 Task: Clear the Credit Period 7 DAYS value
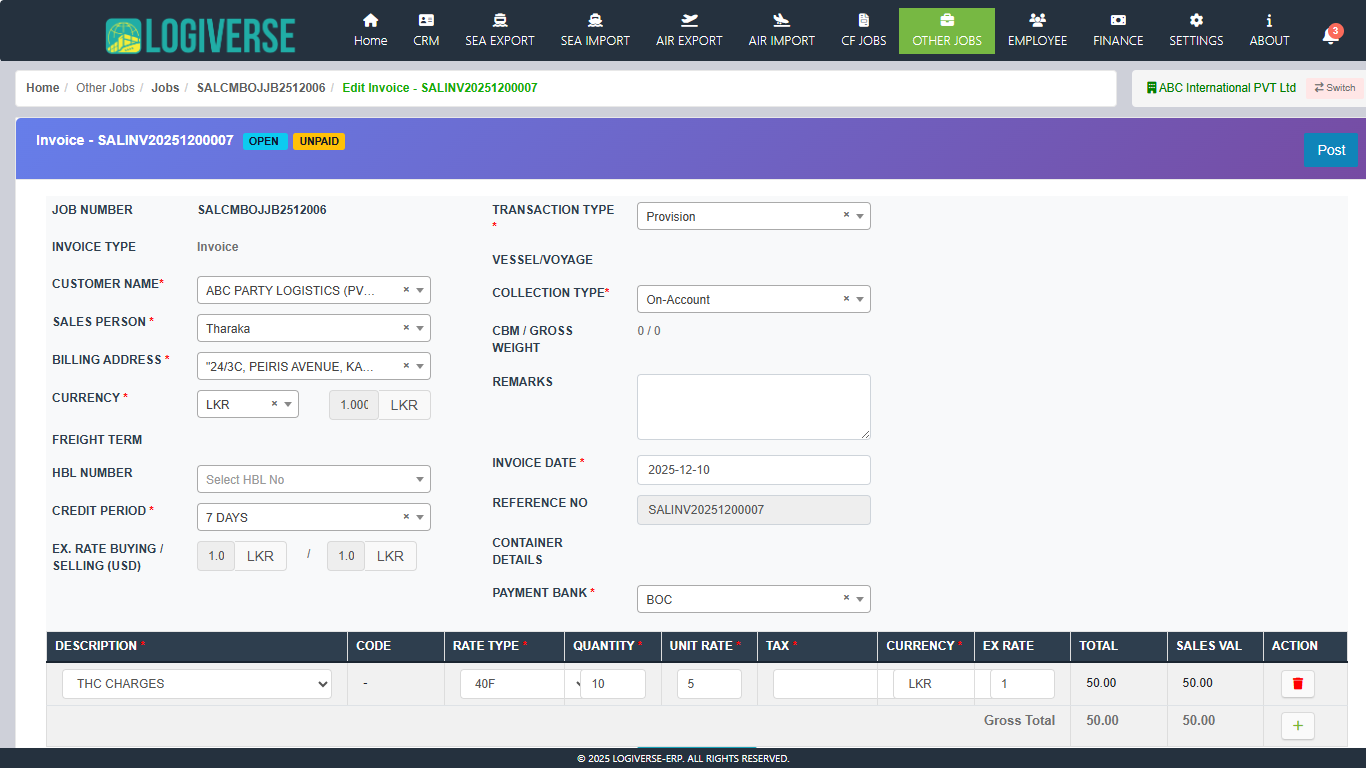point(406,517)
